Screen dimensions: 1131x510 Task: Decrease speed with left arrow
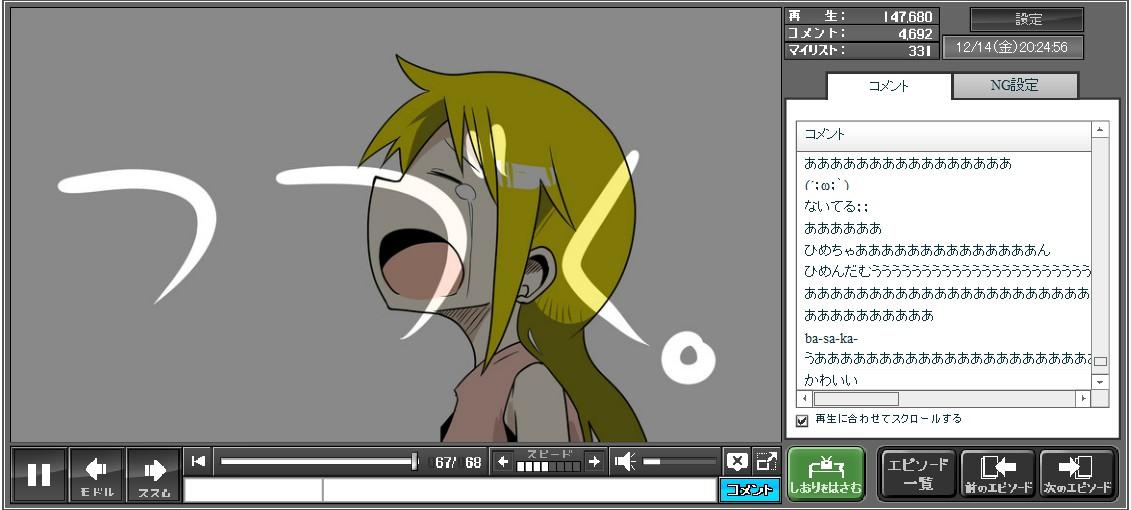503,461
